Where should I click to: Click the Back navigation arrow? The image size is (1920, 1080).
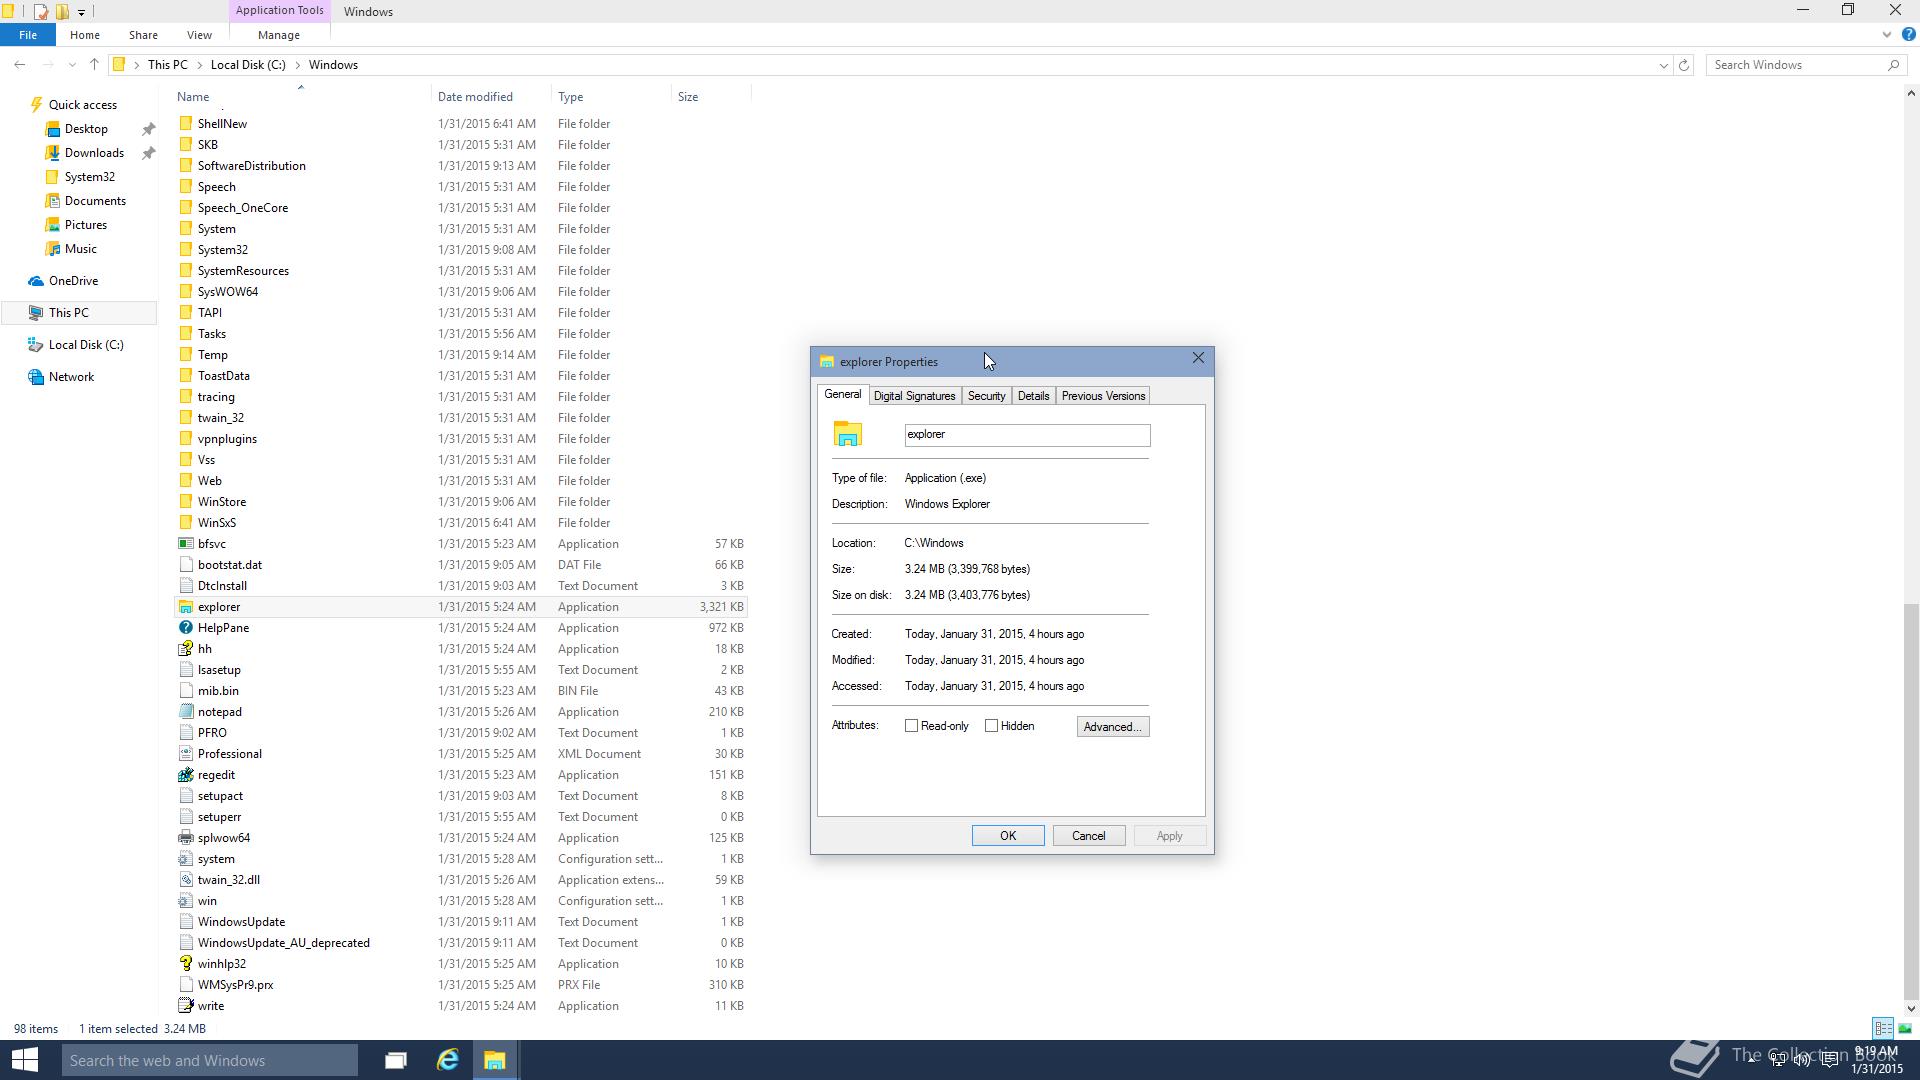(20, 65)
